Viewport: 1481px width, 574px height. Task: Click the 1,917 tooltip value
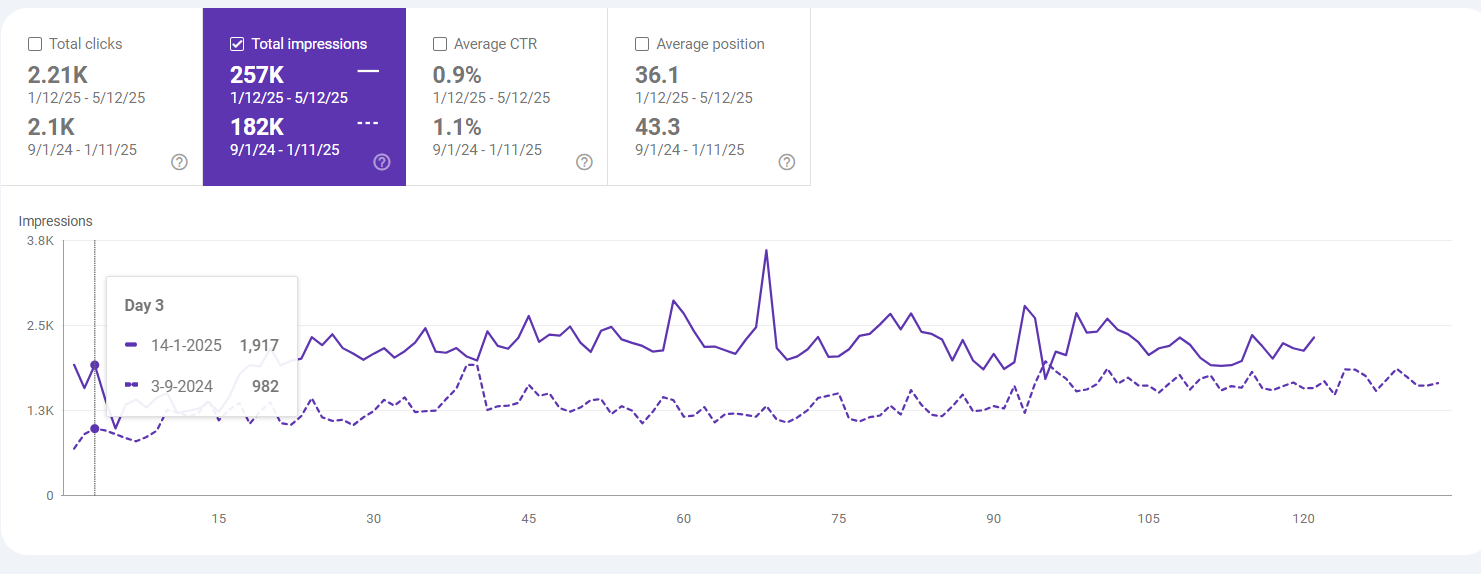click(x=259, y=344)
